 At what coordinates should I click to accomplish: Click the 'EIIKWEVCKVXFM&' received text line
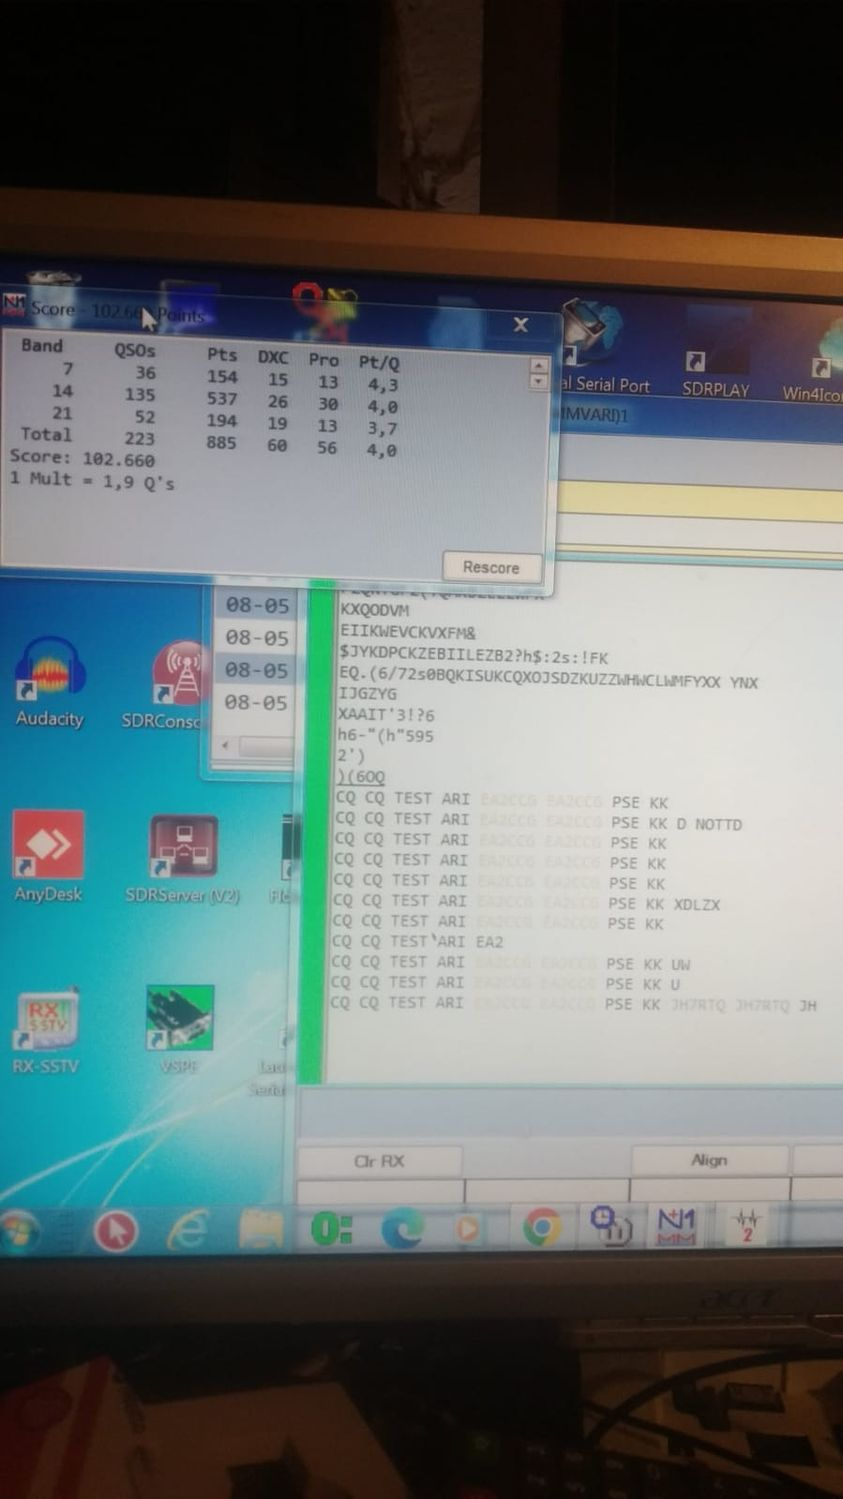(x=408, y=633)
